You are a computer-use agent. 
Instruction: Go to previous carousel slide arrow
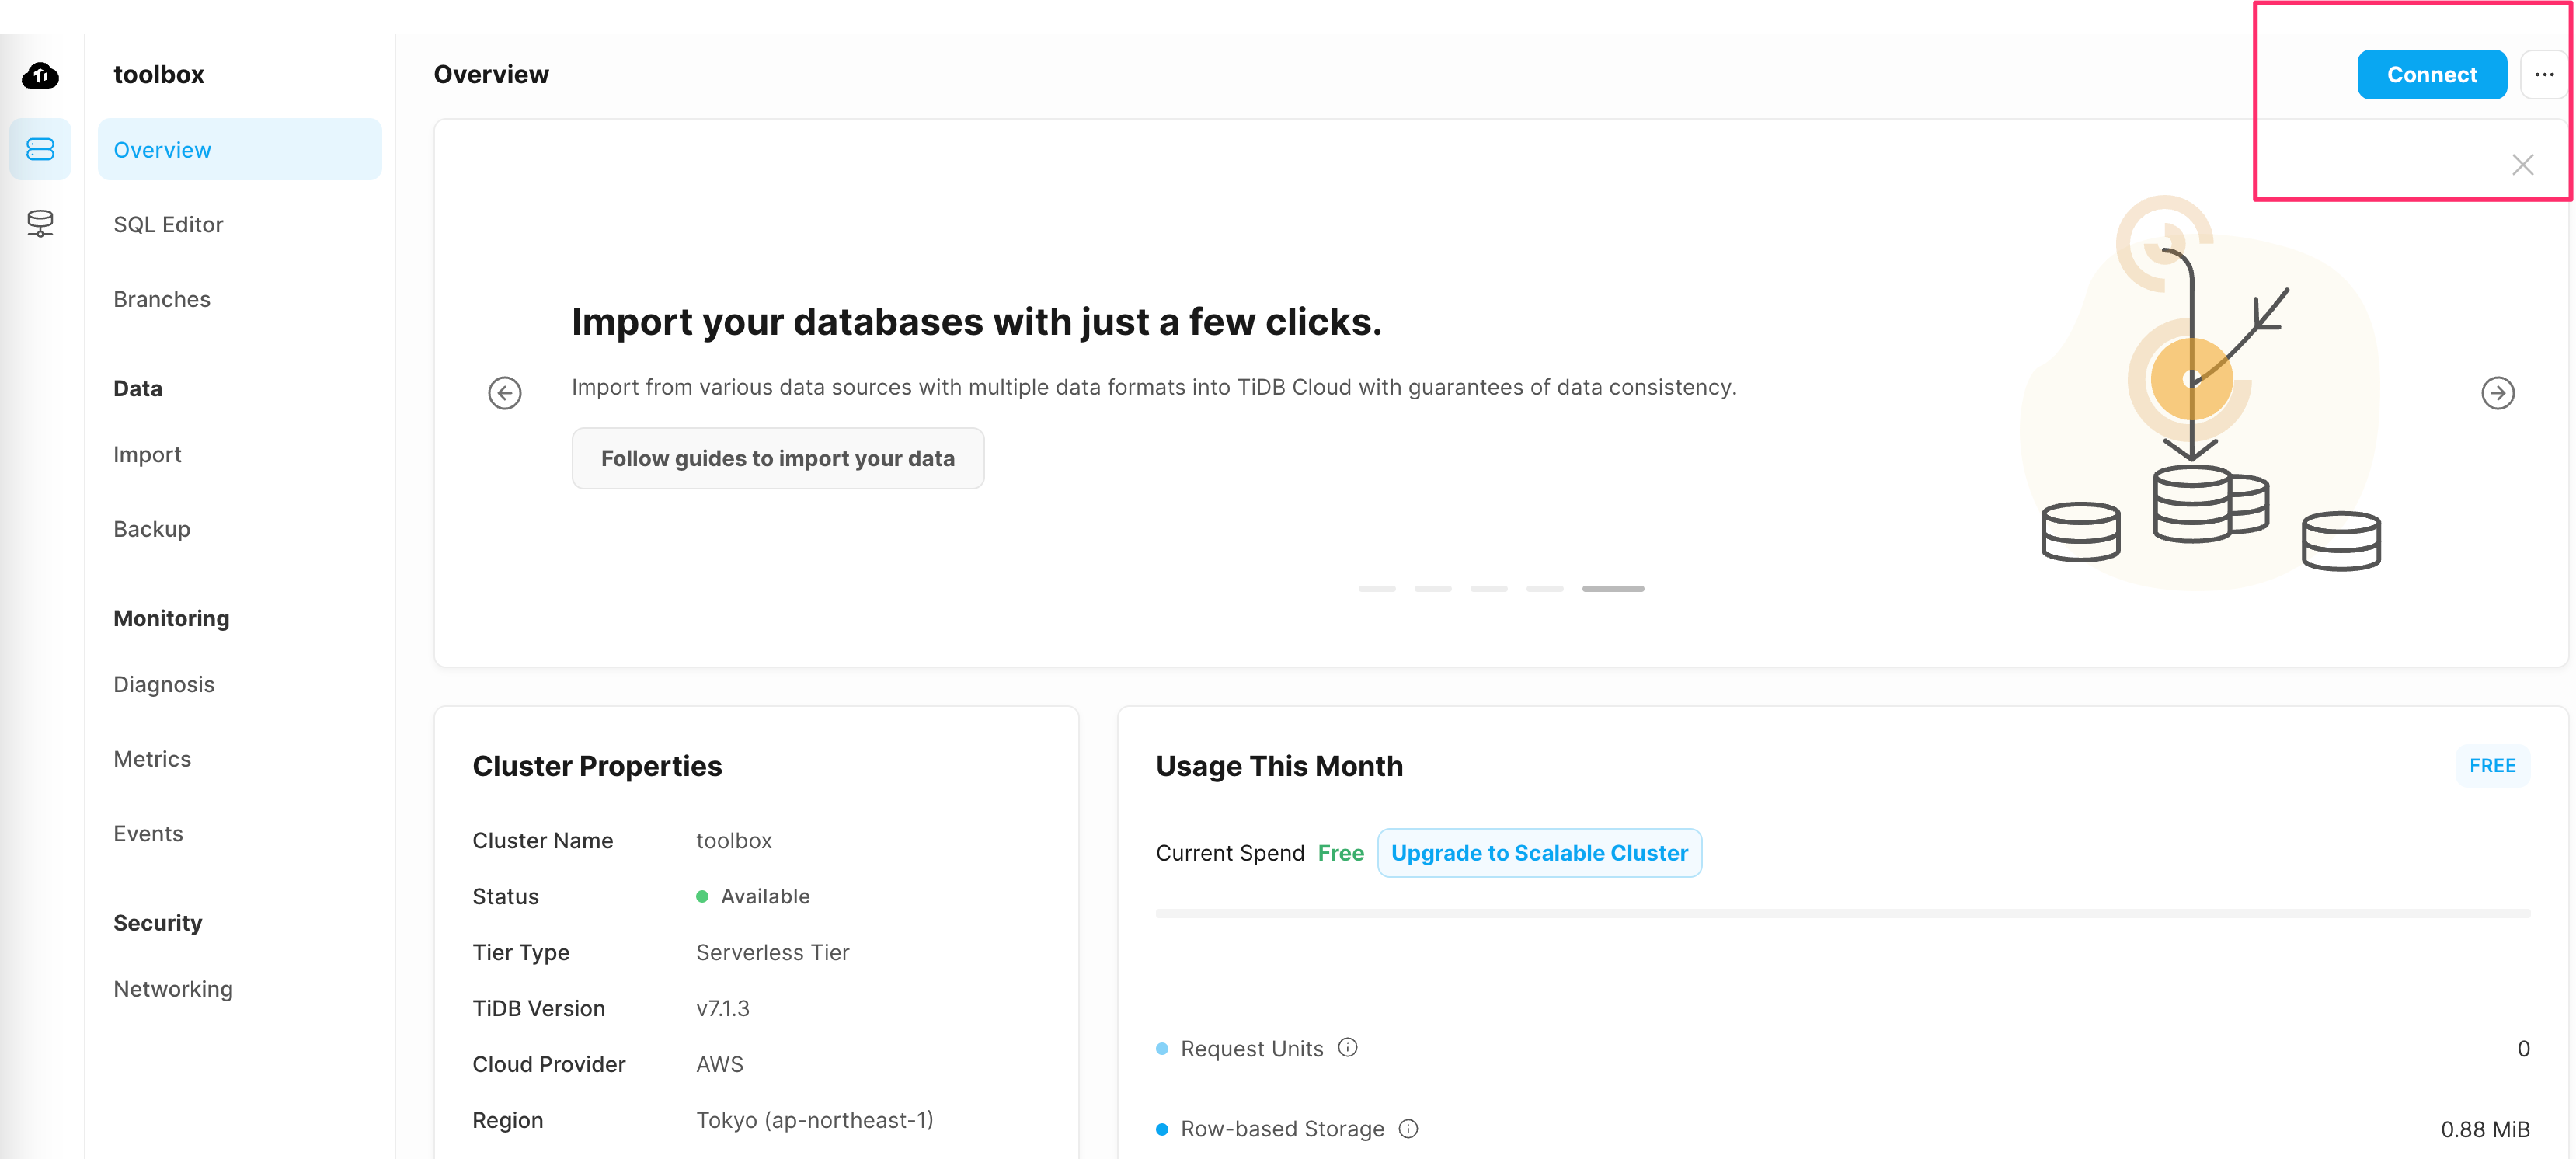(x=504, y=393)
